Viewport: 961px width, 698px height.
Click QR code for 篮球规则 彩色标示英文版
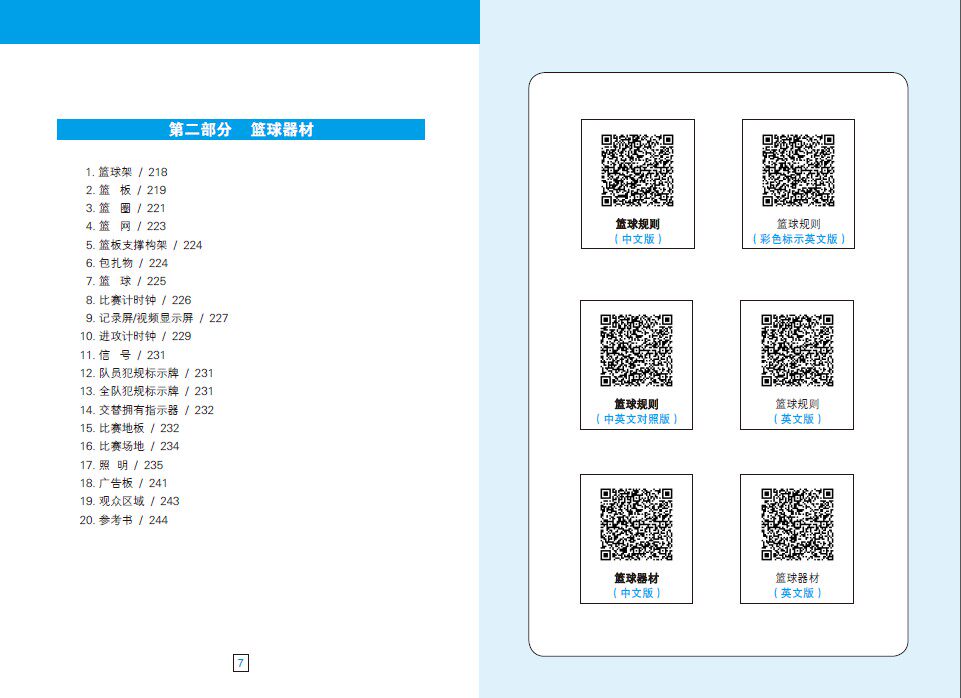tap(798, 170)
